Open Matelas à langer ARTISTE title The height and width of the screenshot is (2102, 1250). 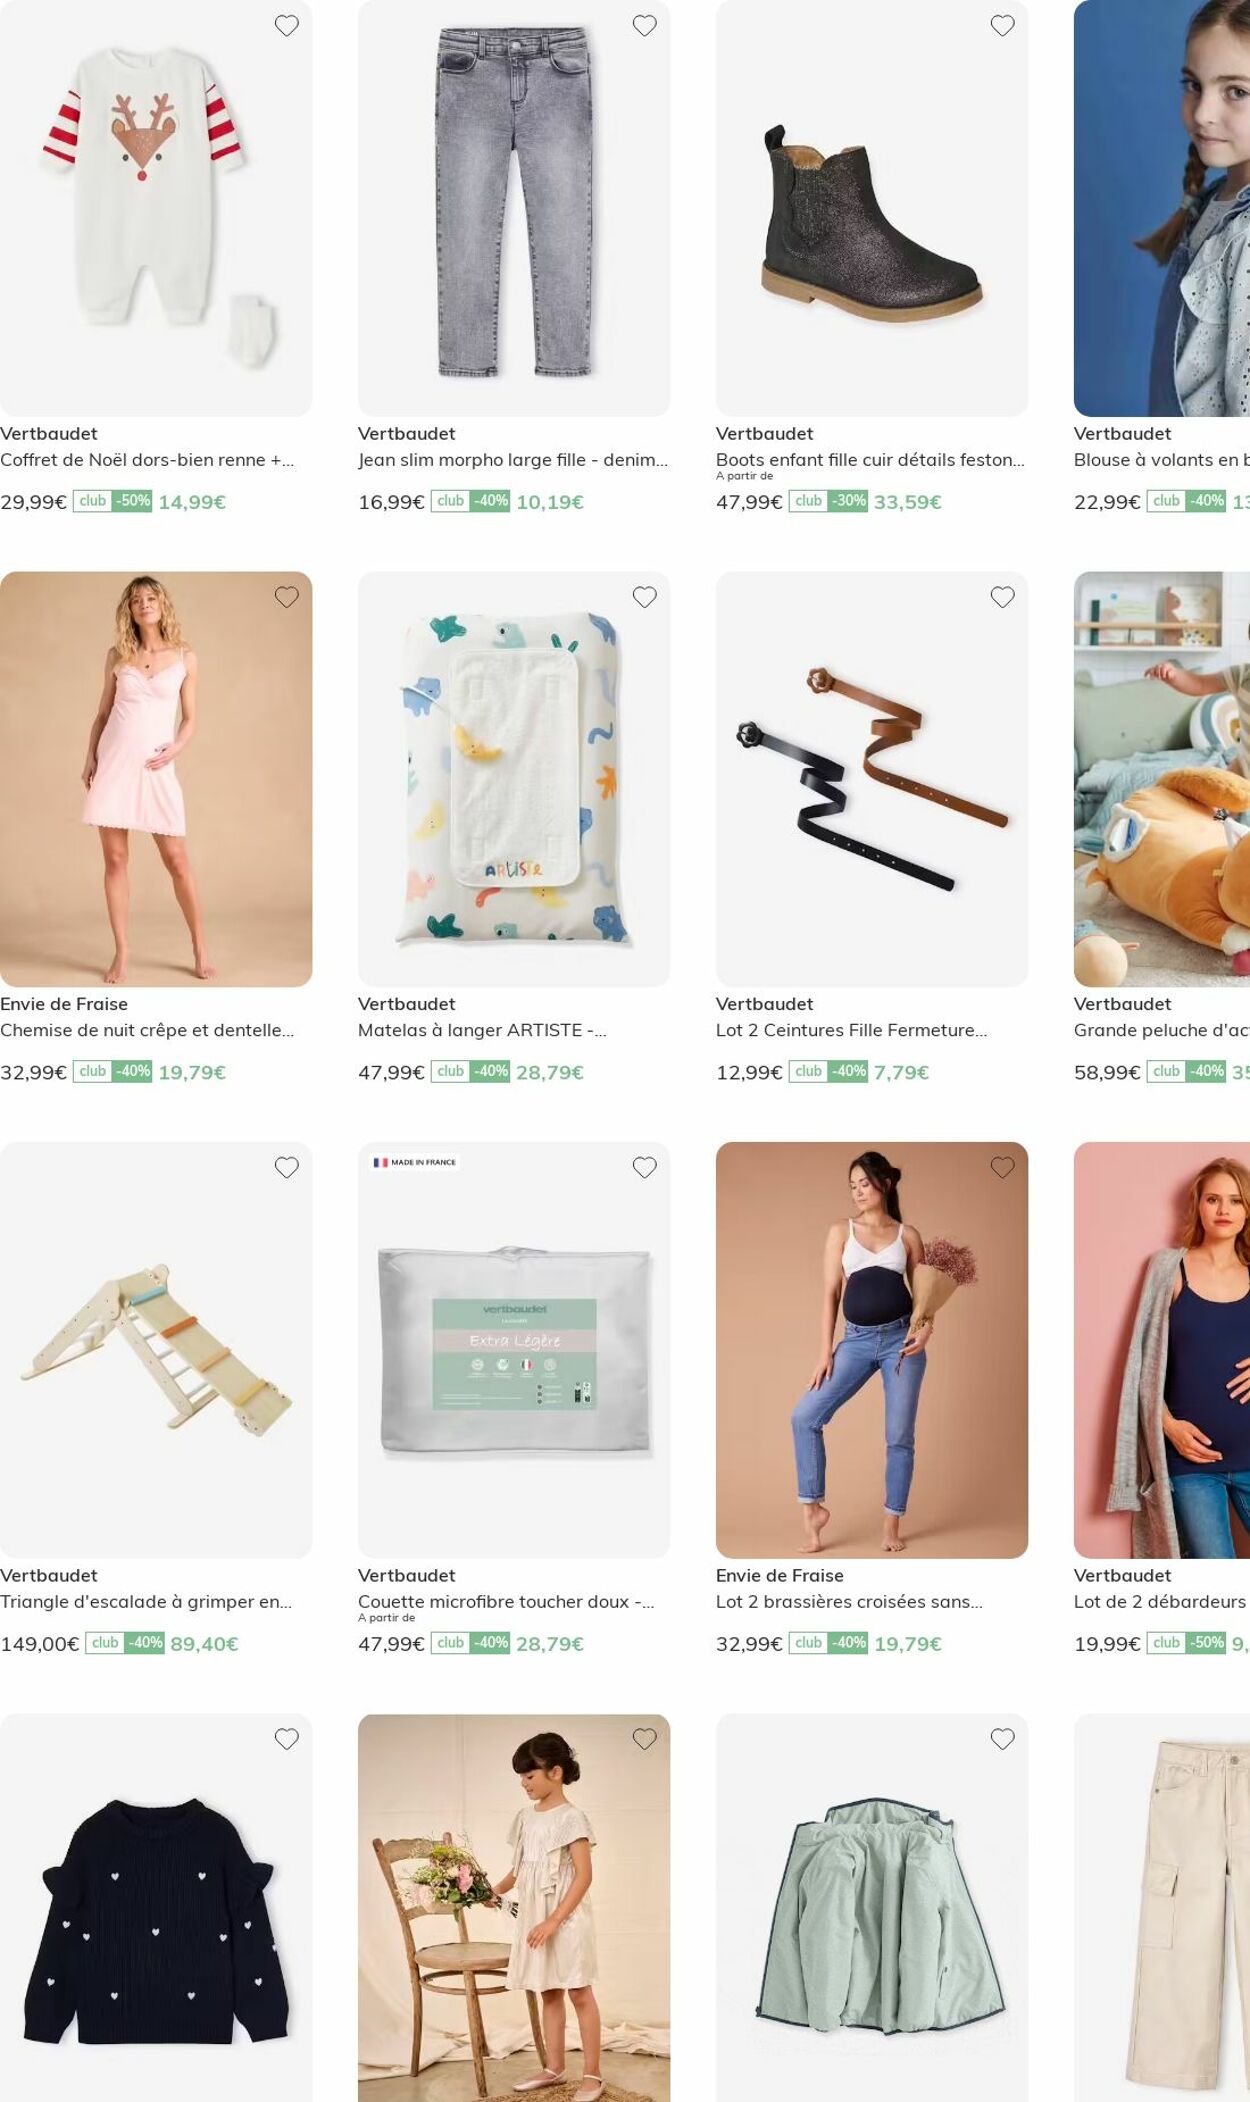click(x=482, y=1030)
